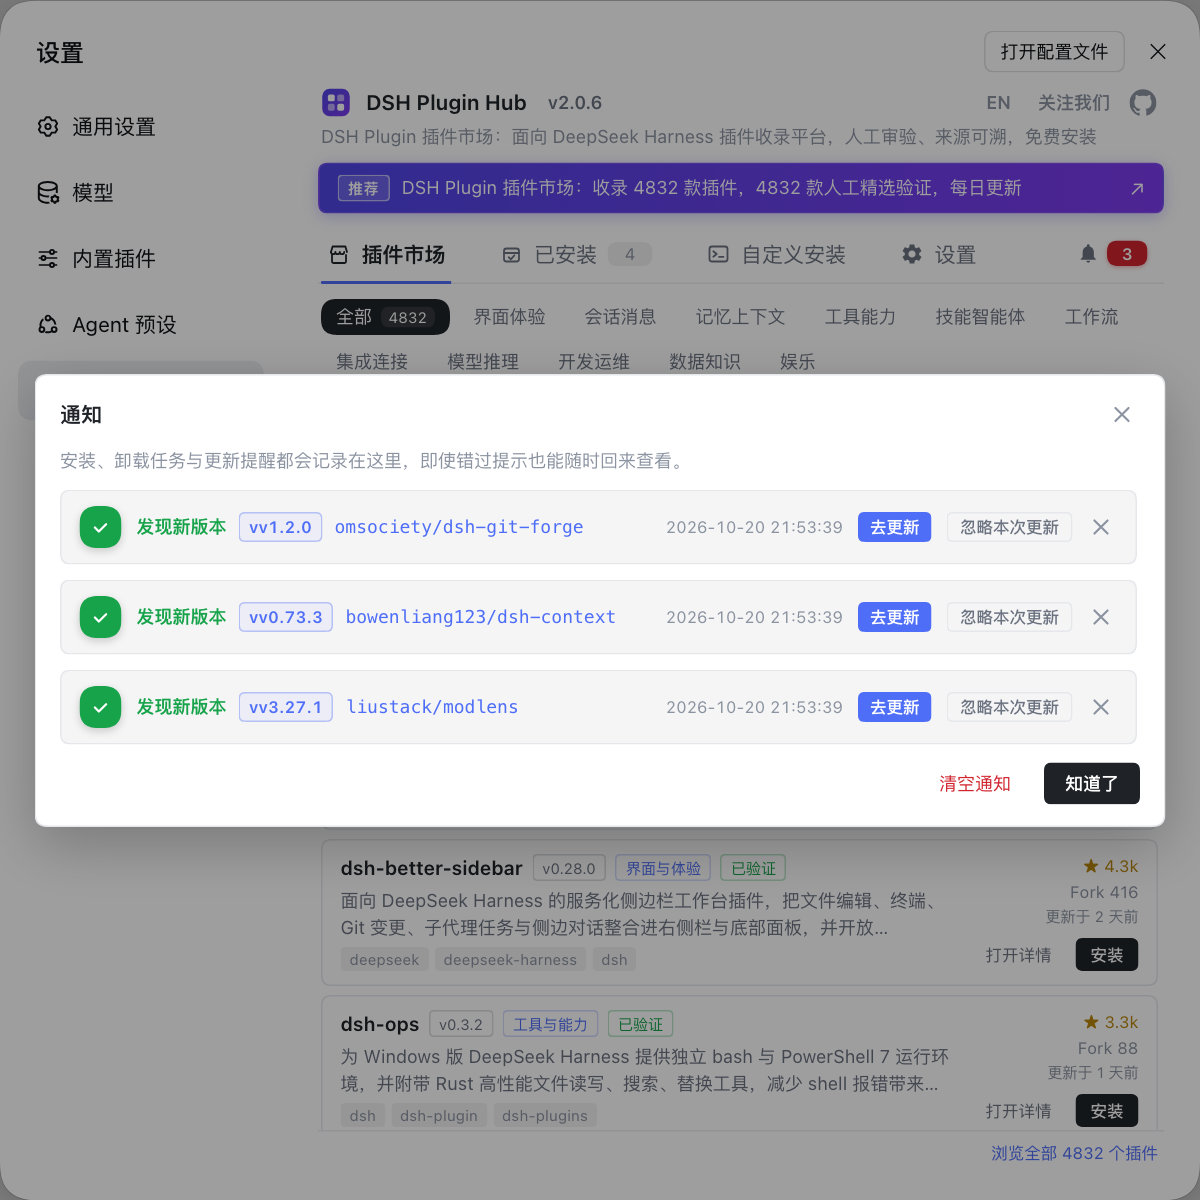Close the 通知 dialog with its X icon

coord(1122,415)
